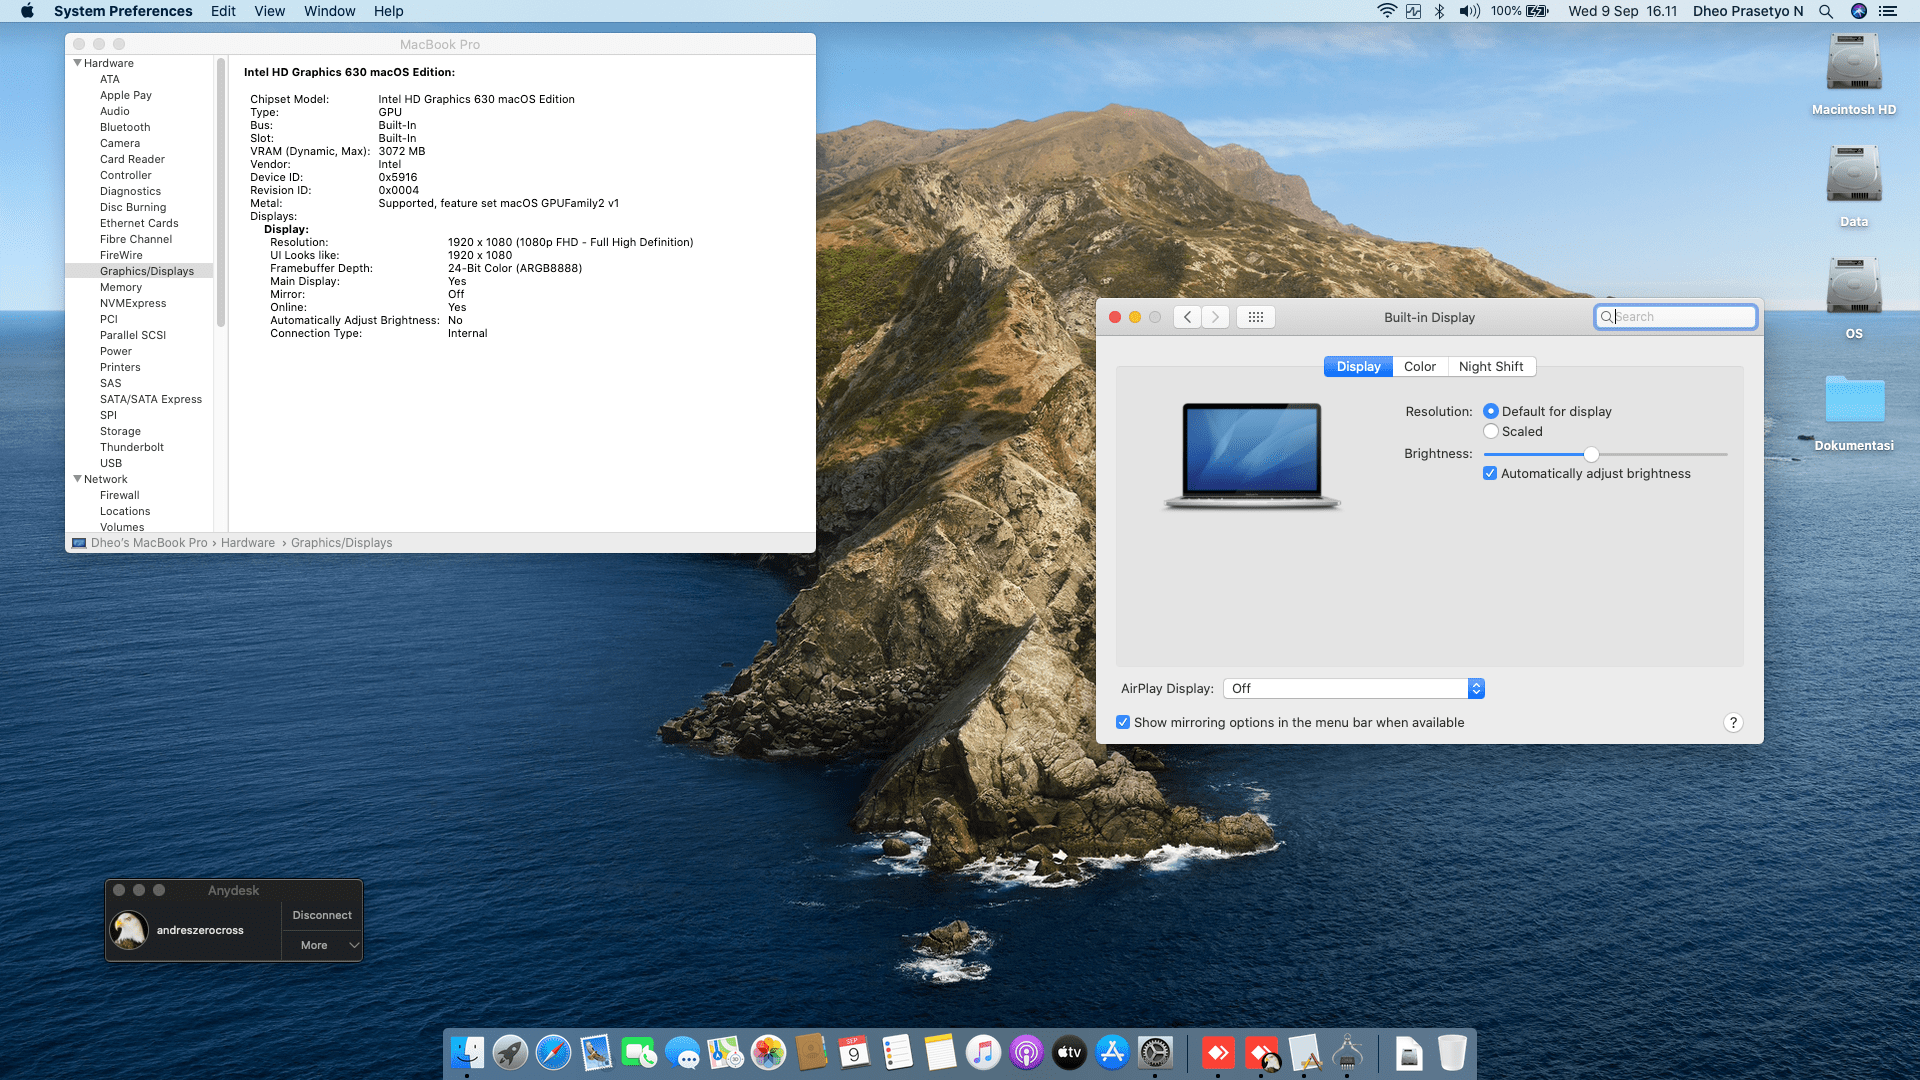Image resolution: width=1920 pixels, height=1080 pixels.
Task: Click Hardware in the path bar
Action: (248, 543)
